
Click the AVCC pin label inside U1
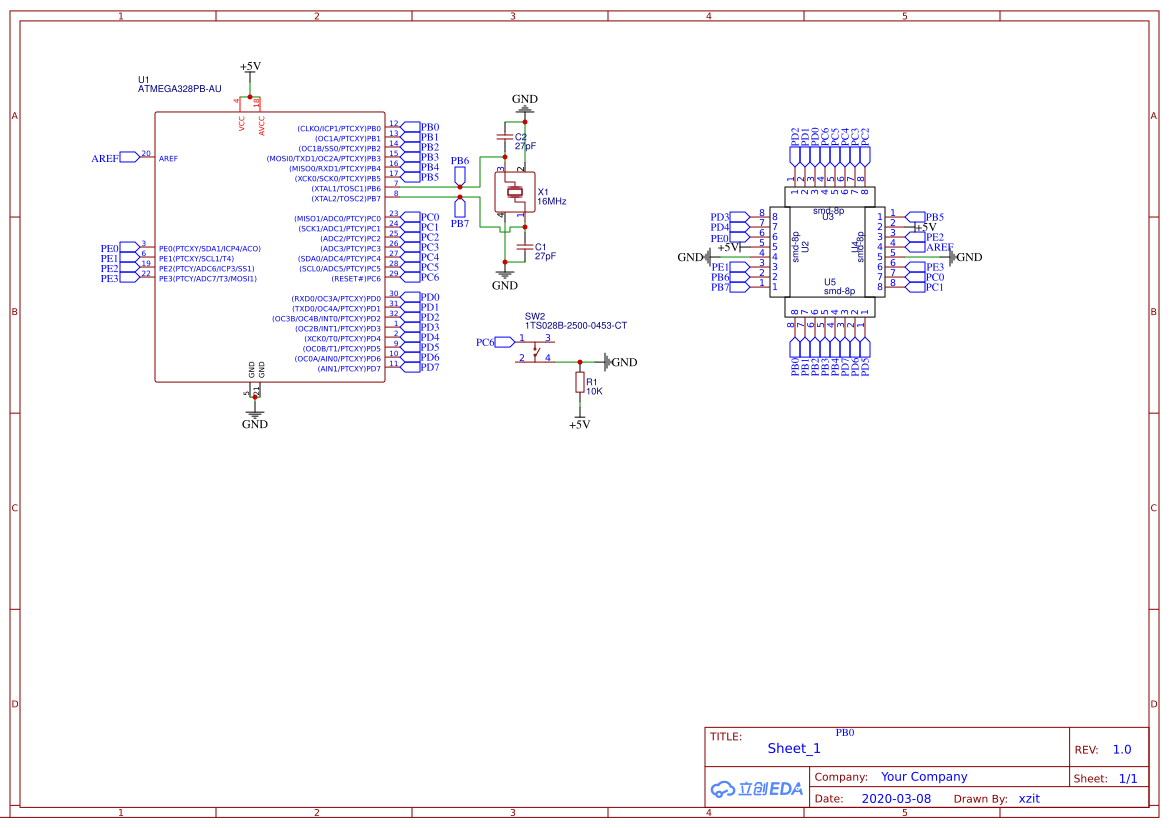coord(262,125)
